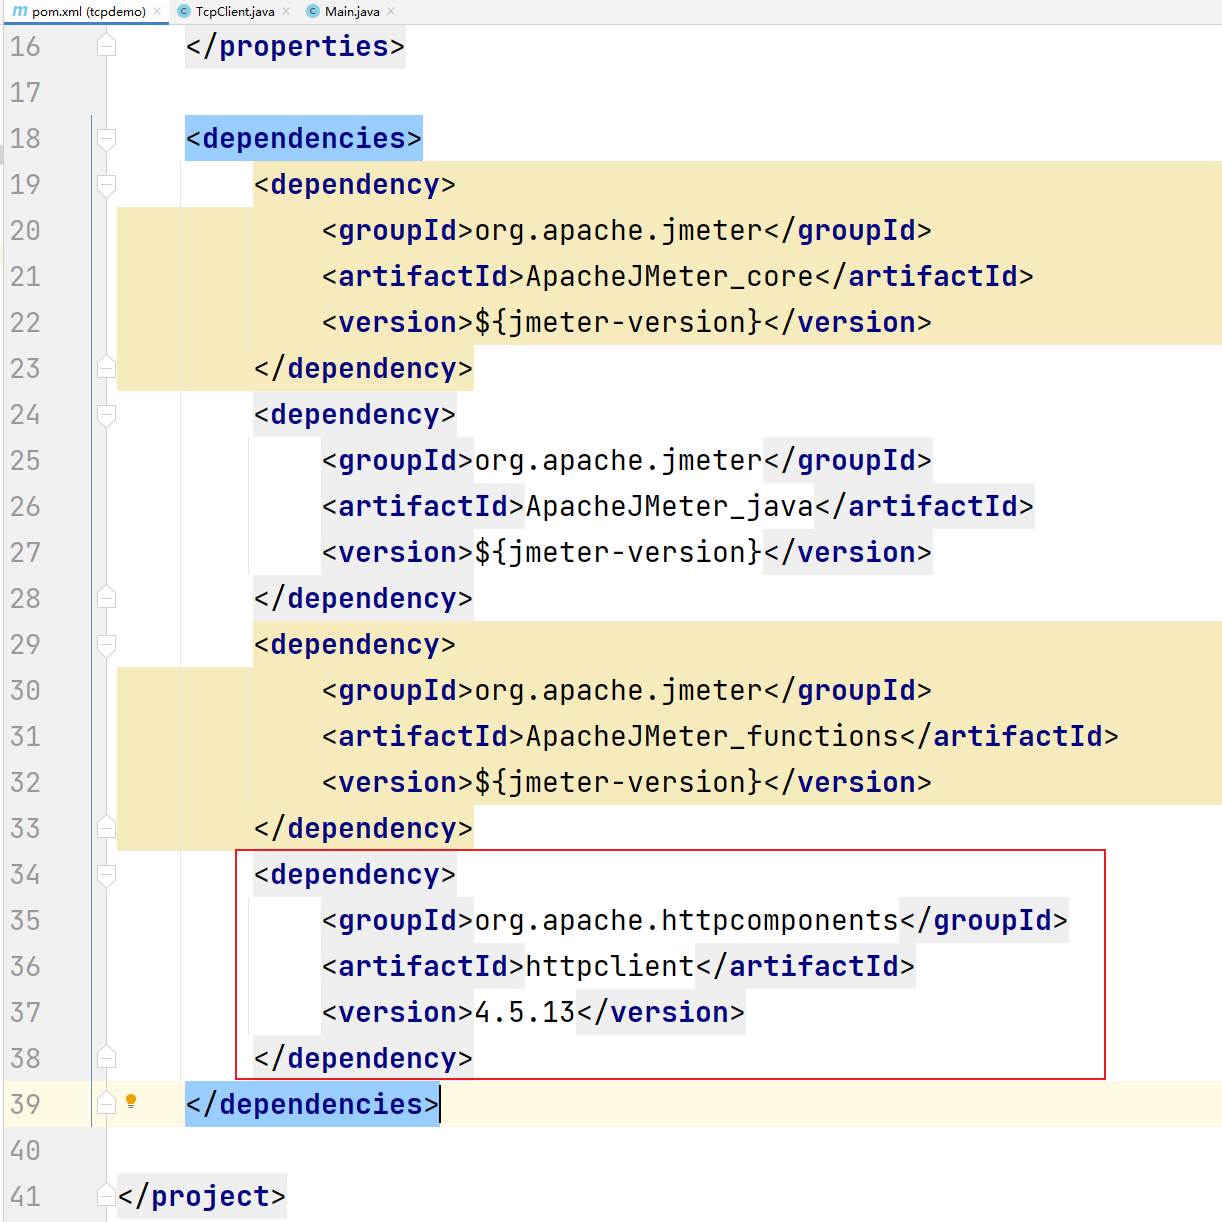Viewport: 1222px width, 1222px height.
Task: Click the httpclient artifactId text
Action: tap(610, 966)
